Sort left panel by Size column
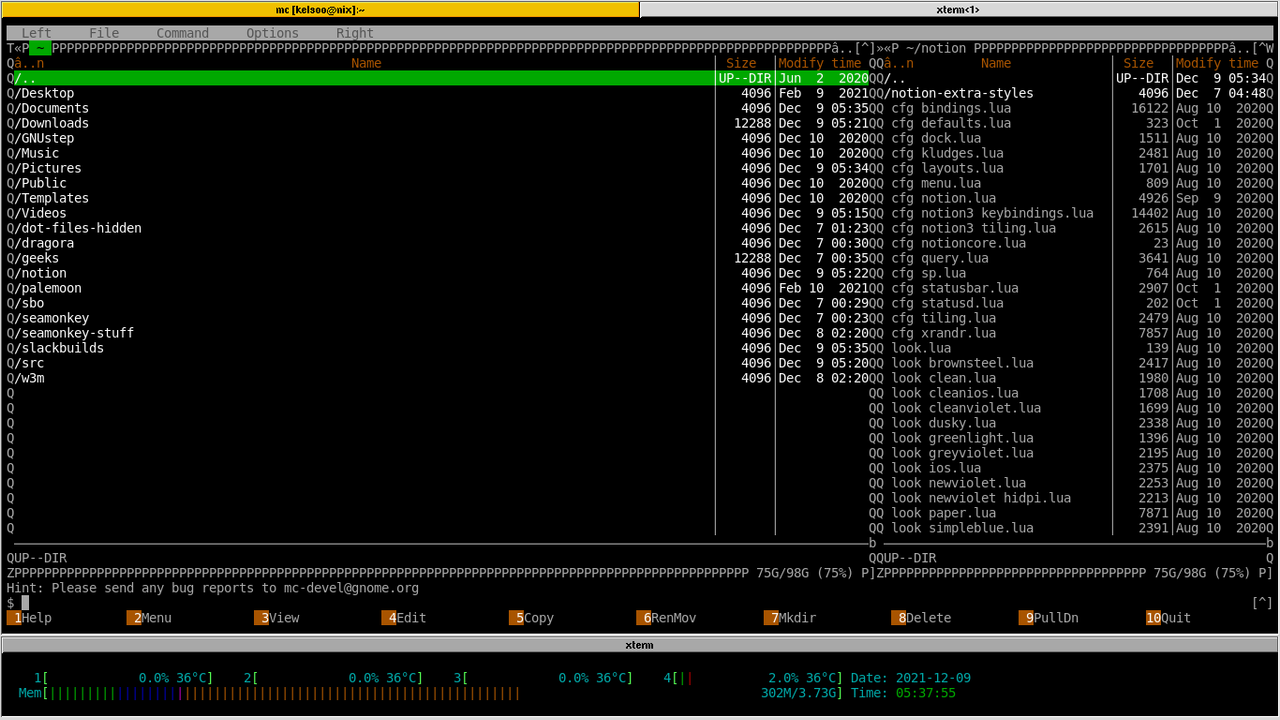Screen dimensions: 1280x720 pos(741,63)
